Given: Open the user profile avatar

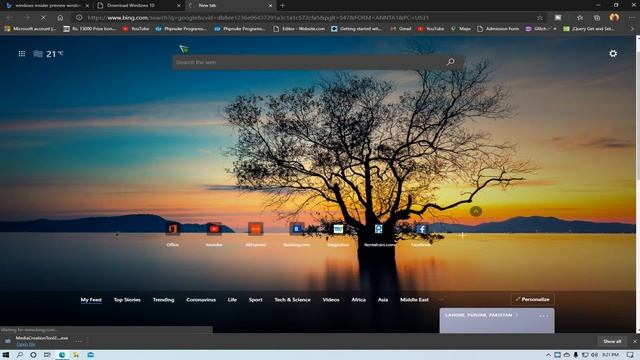Looking at the screenshot, I should 614,17.
